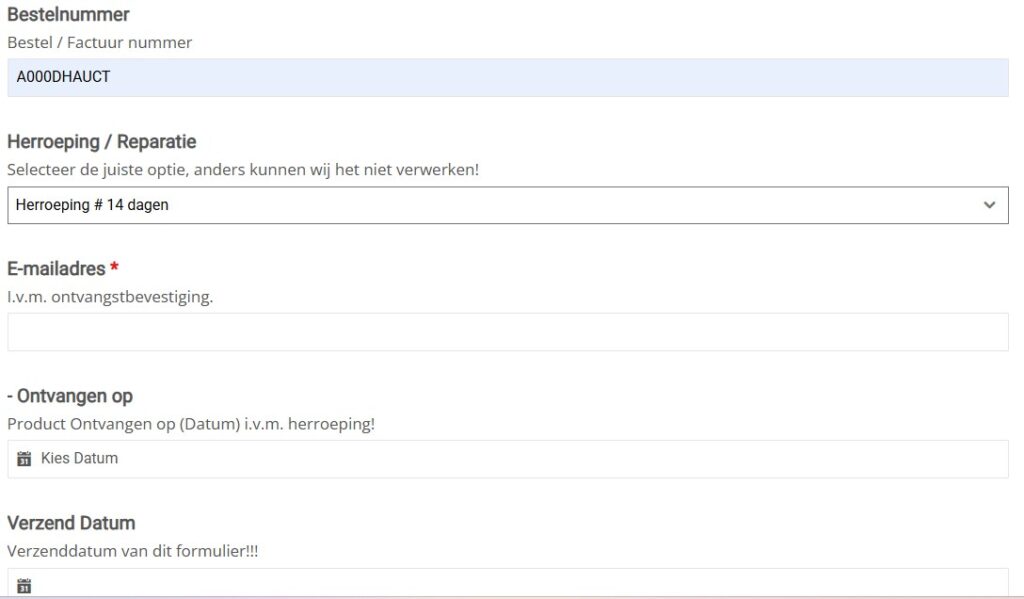This screenshot has height=599, width=1024.
Task: Open the 'Herroeping # 14 dagen' dropdown
Action: 500,205
